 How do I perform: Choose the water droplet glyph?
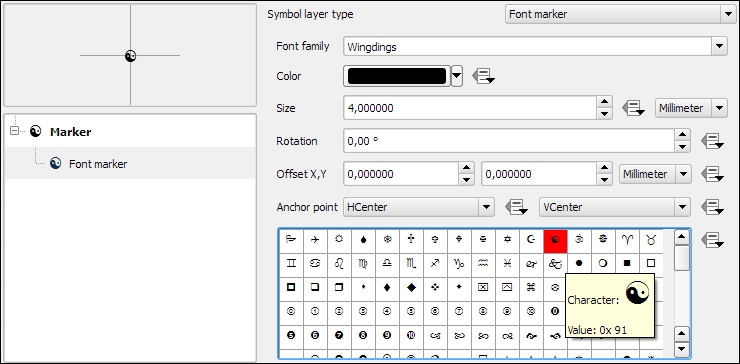point(363,240)
